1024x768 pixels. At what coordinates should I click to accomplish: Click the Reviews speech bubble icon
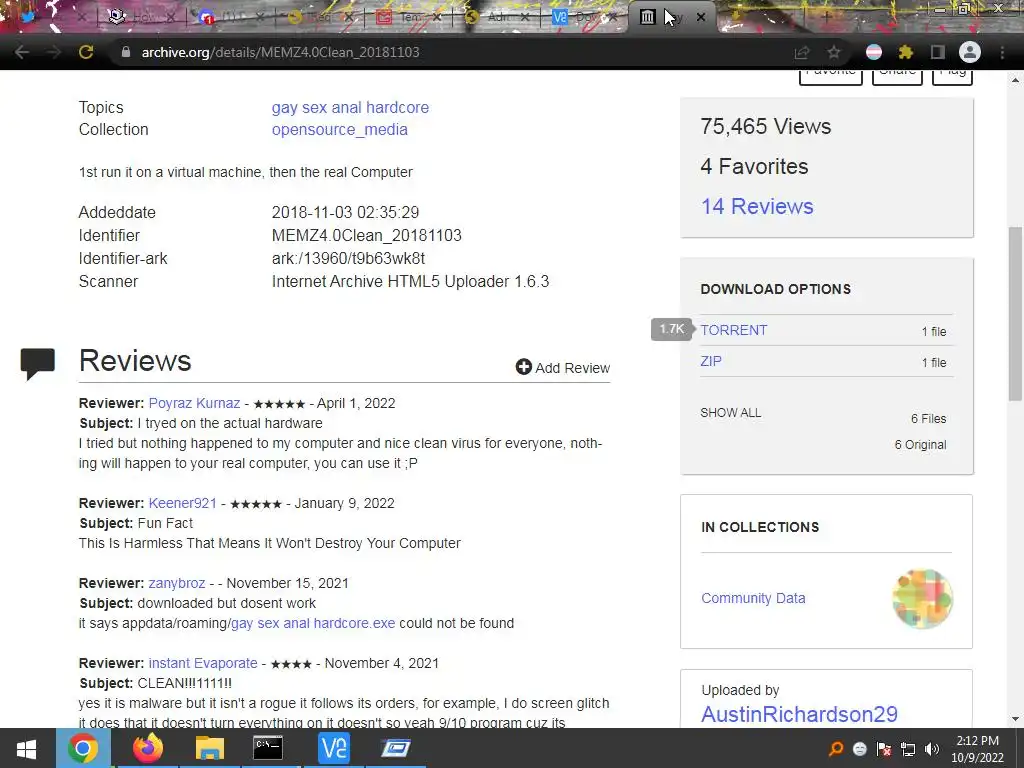coord(37,364)
